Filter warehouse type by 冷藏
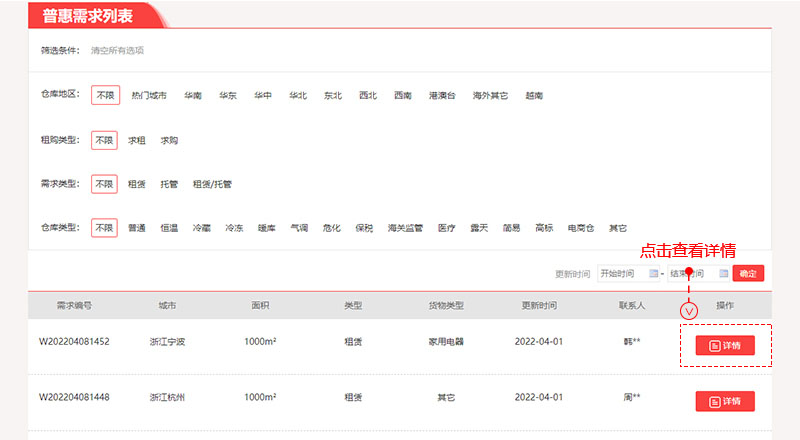This screenshot has height=440, width=800. pyautogui.click(x=202, y=228)
